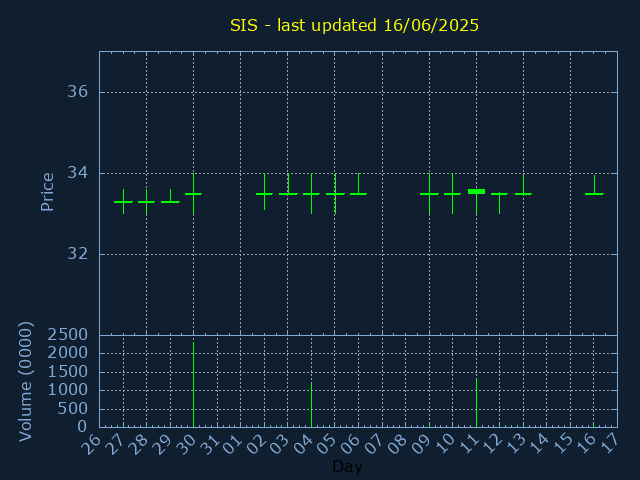Select the price candlestick for day 10

tap(452, 194)
